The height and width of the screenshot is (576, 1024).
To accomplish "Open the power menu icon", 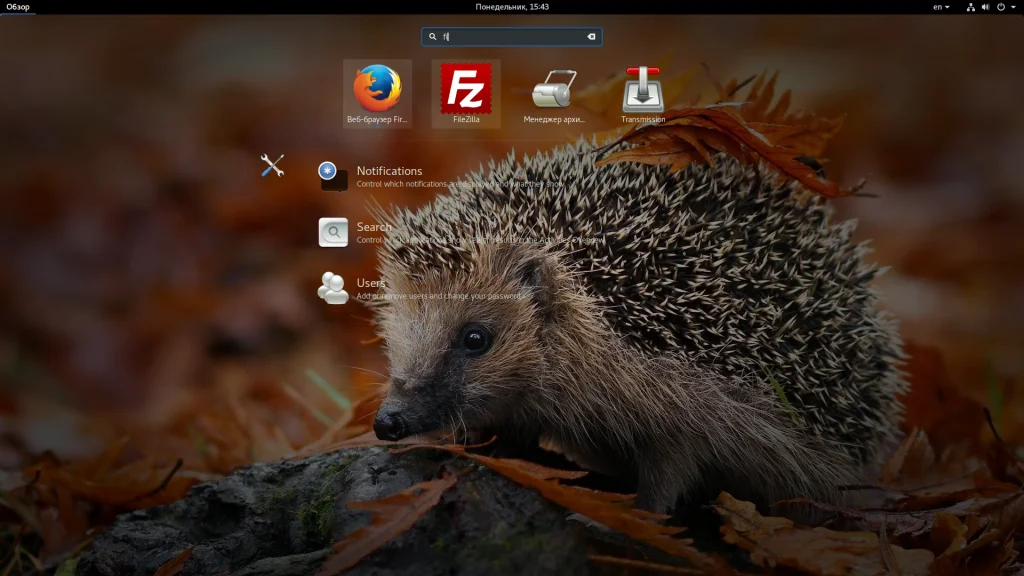I will (1000, 7).
